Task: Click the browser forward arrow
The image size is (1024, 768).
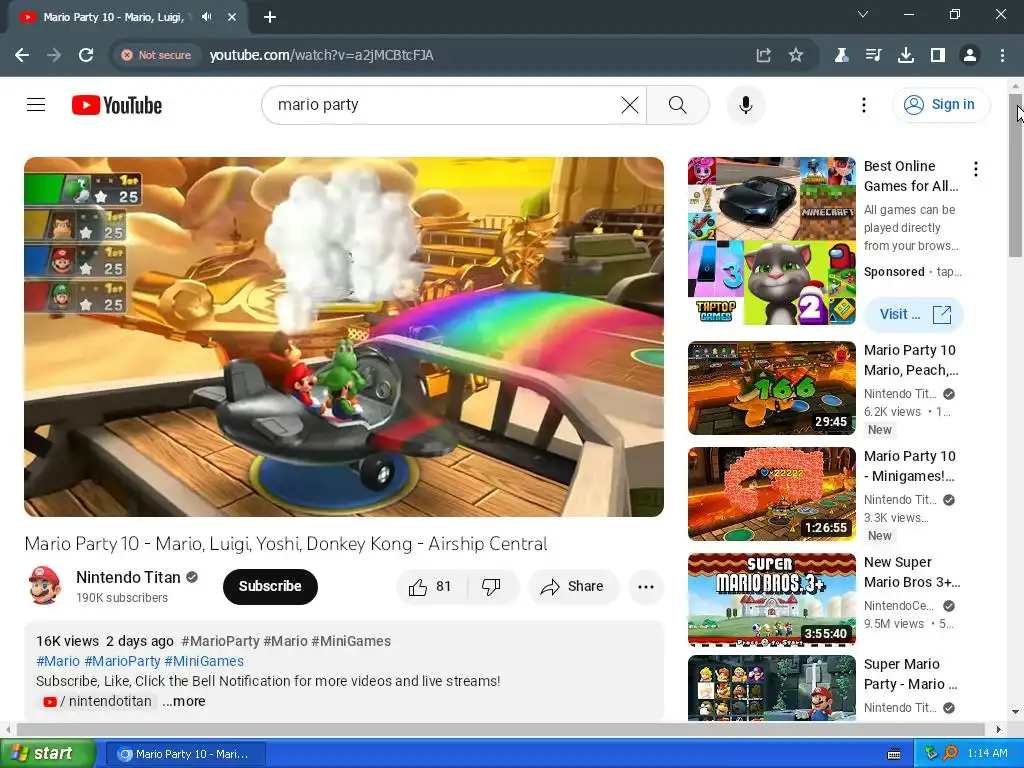Action: [x=54, y=56]
